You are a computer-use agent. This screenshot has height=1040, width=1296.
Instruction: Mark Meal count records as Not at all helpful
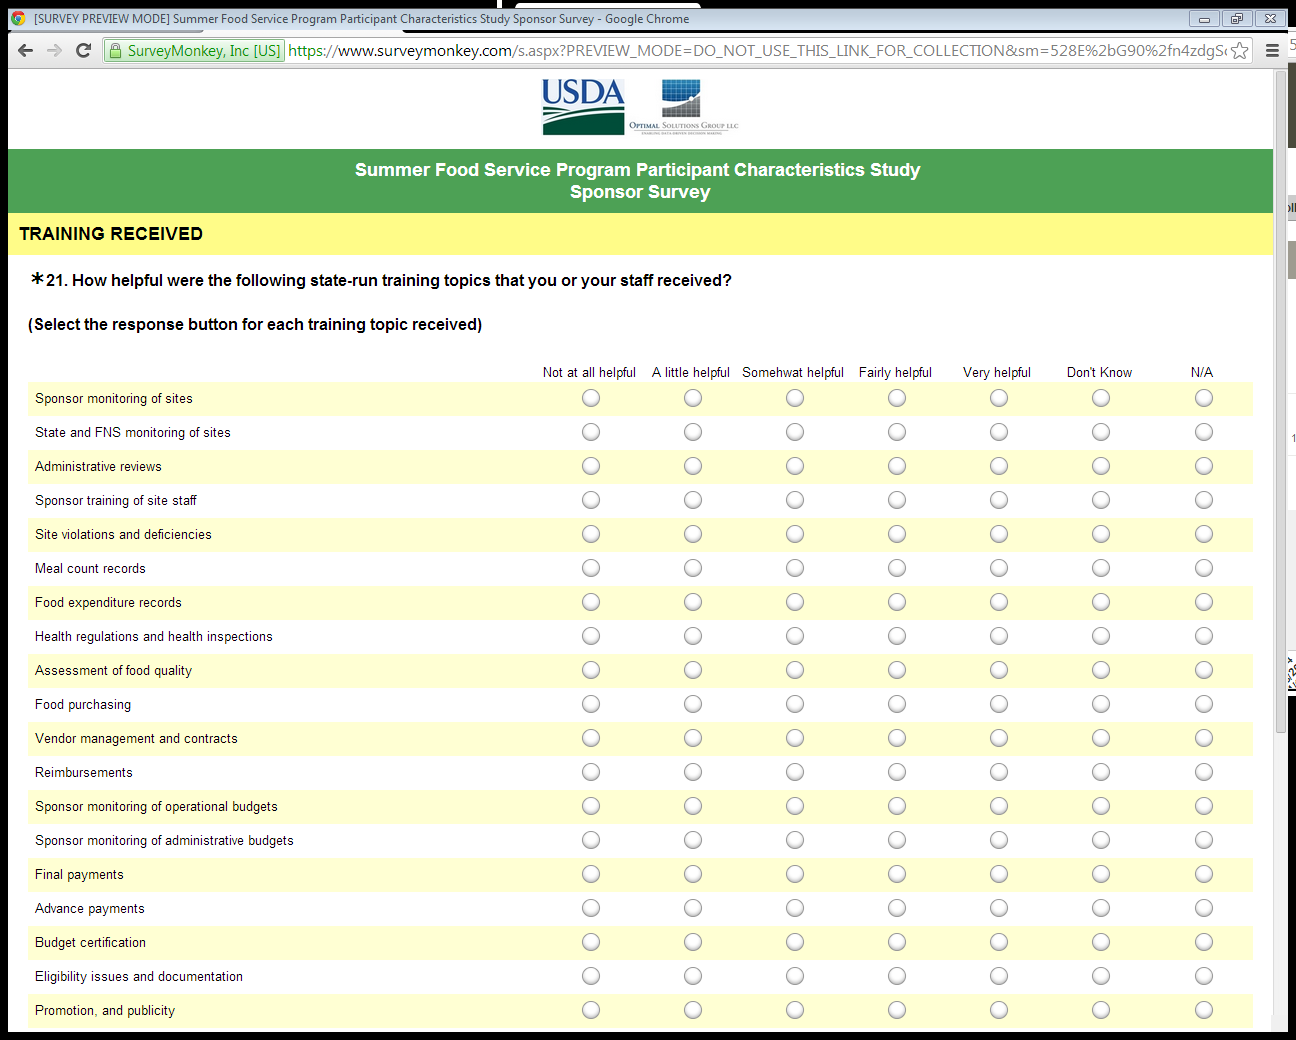[x=591, y=568]
